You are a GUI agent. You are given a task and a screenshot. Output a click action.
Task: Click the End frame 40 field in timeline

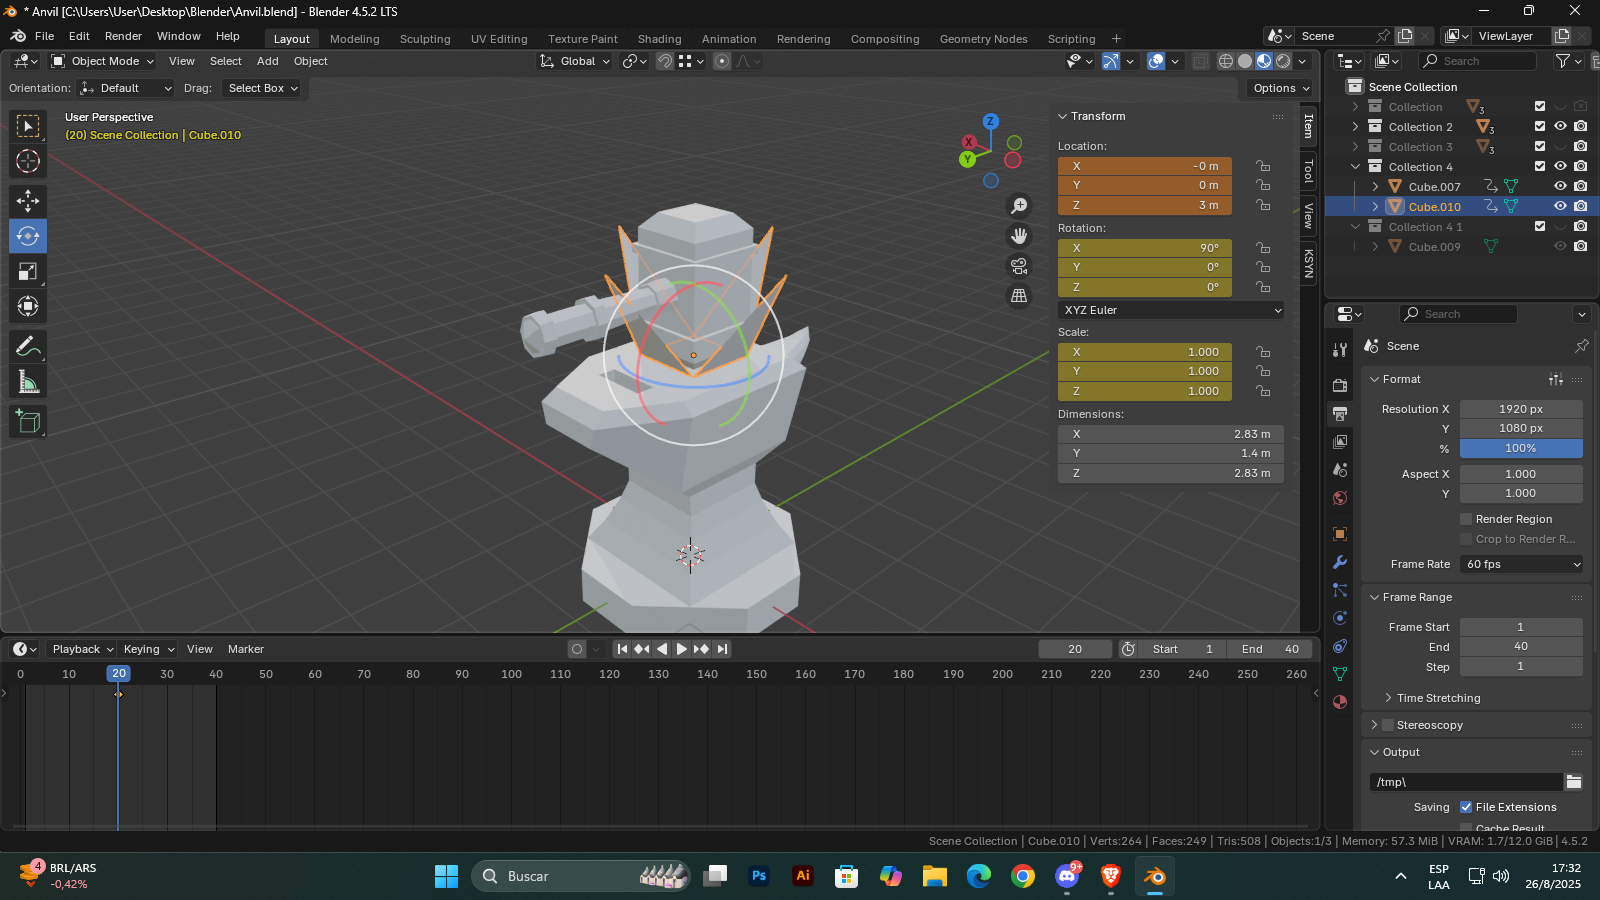click(1270, 649)
